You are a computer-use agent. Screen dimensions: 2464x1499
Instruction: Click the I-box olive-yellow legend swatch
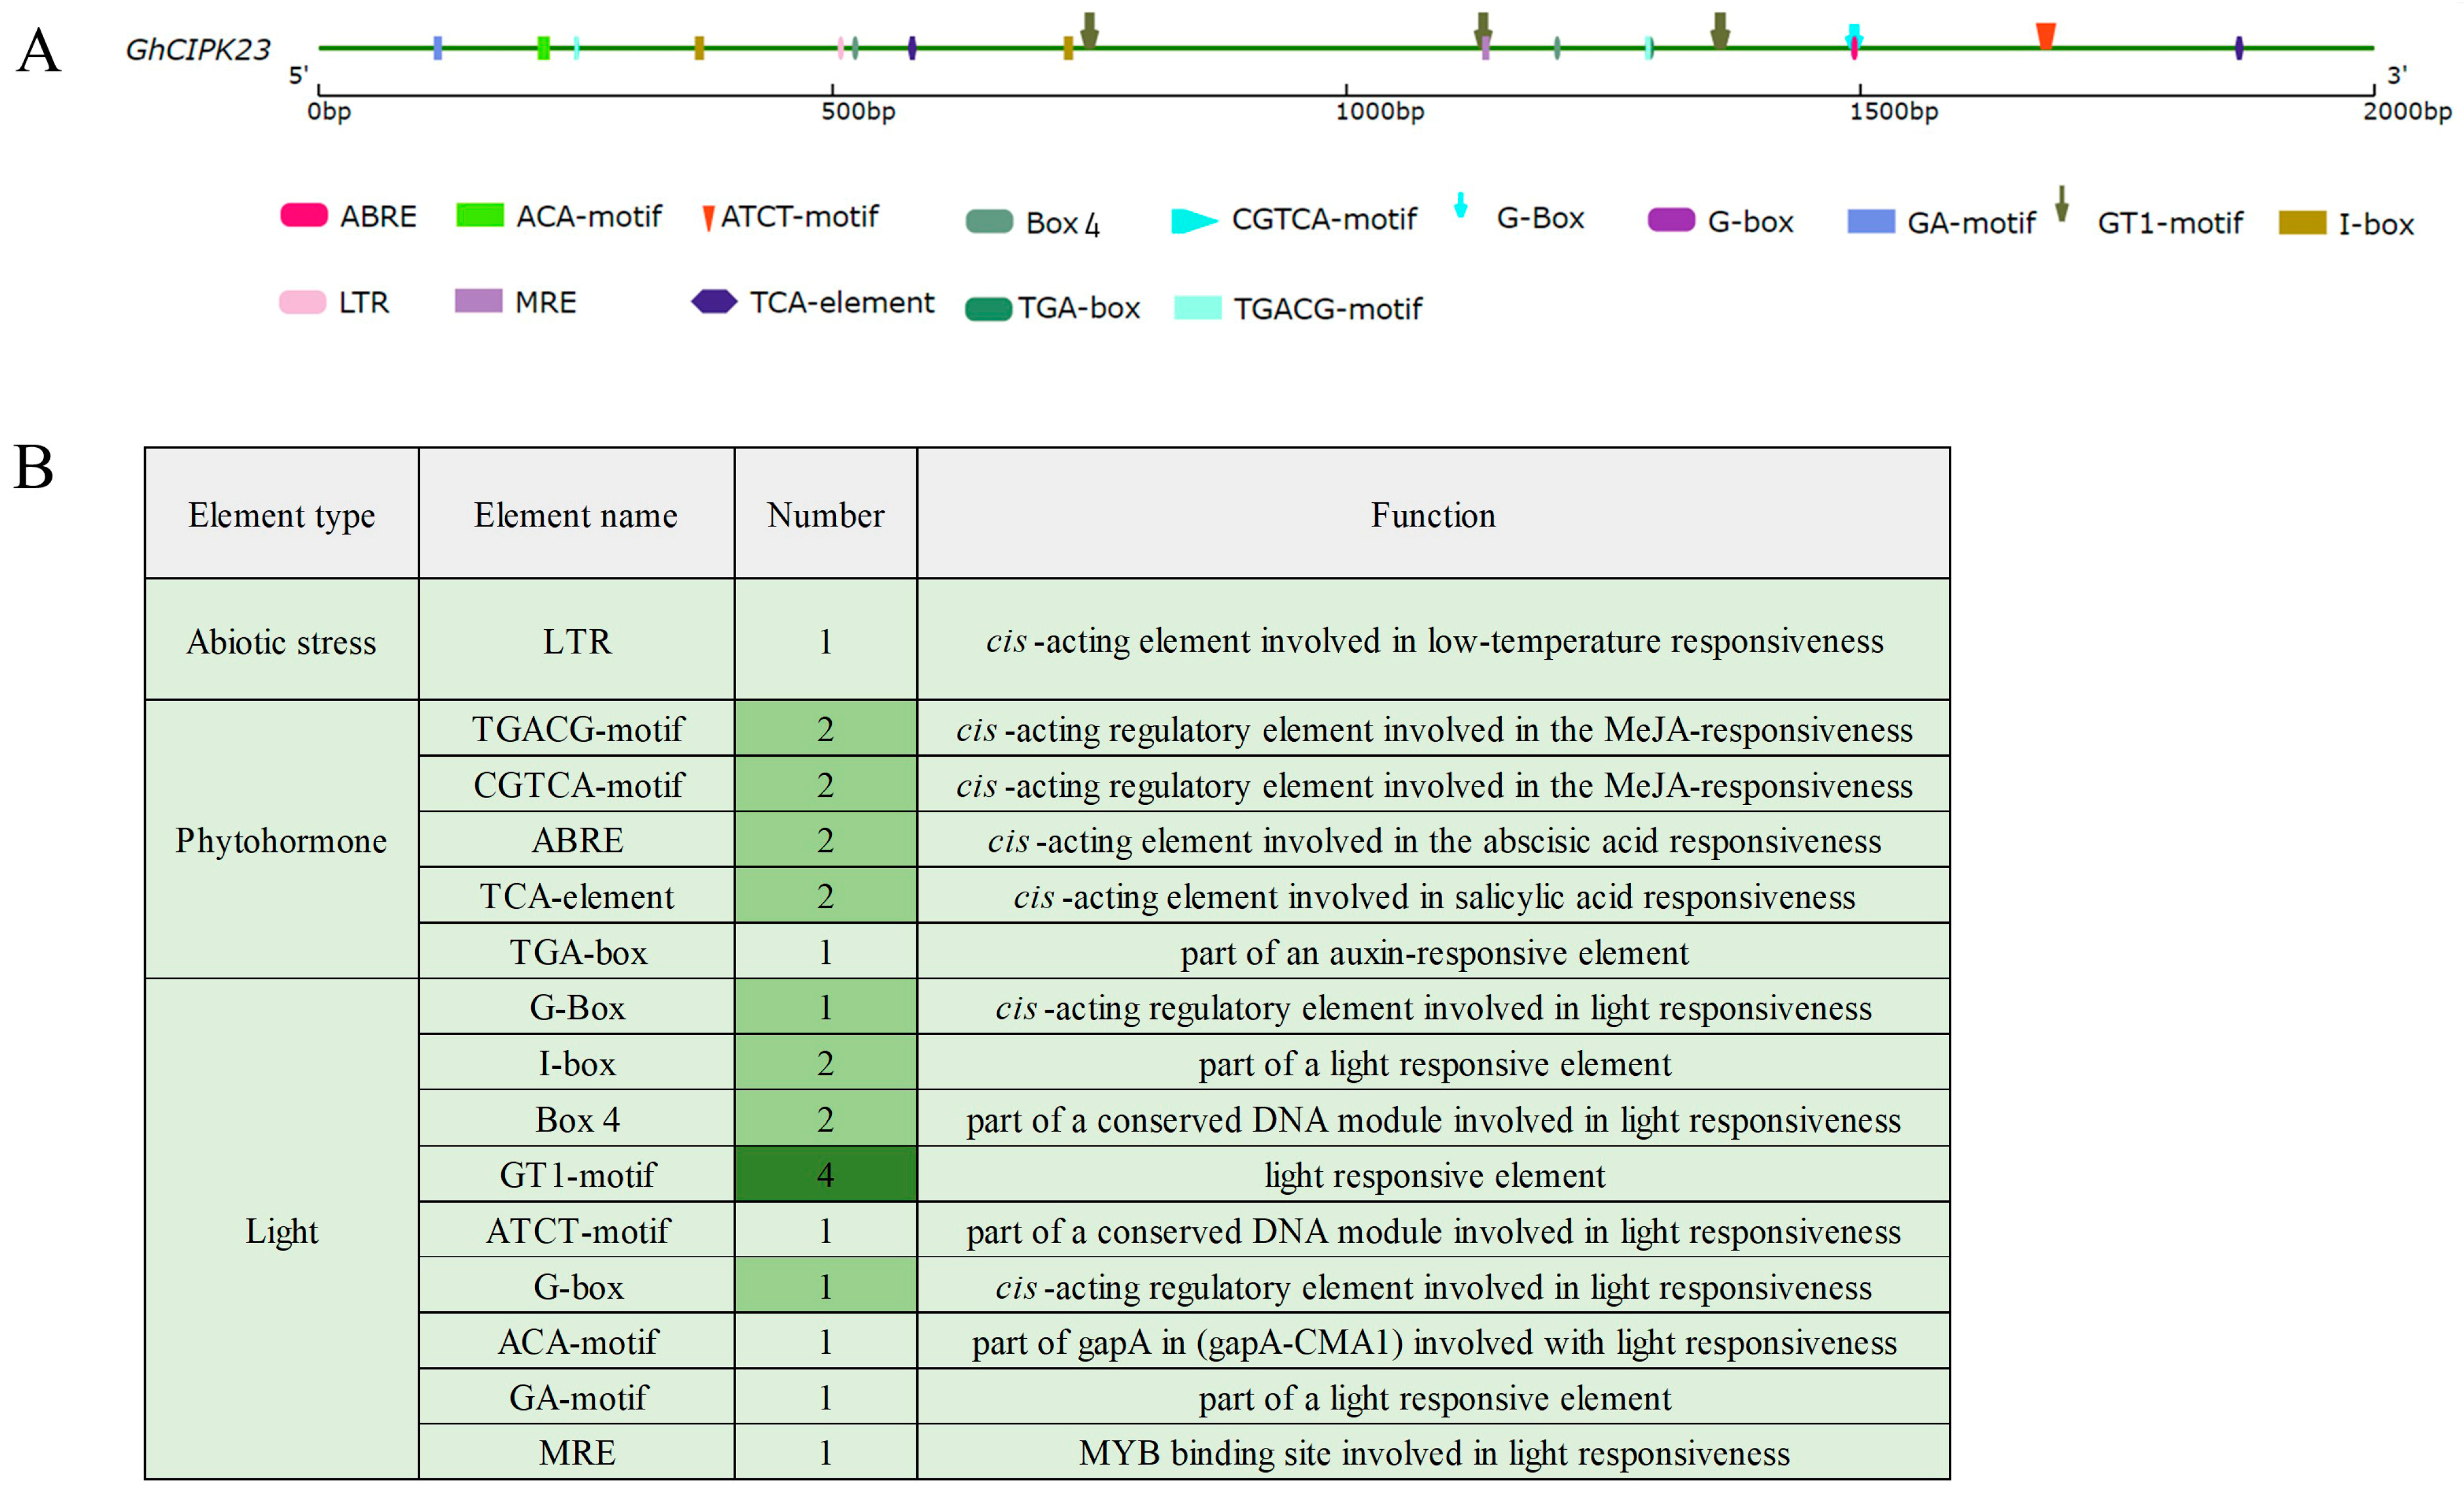[x=2302, y=223]
